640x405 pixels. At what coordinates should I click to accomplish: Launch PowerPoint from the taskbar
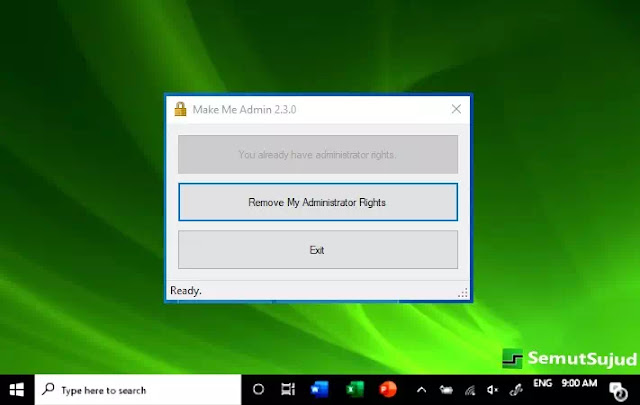[388, 389]
